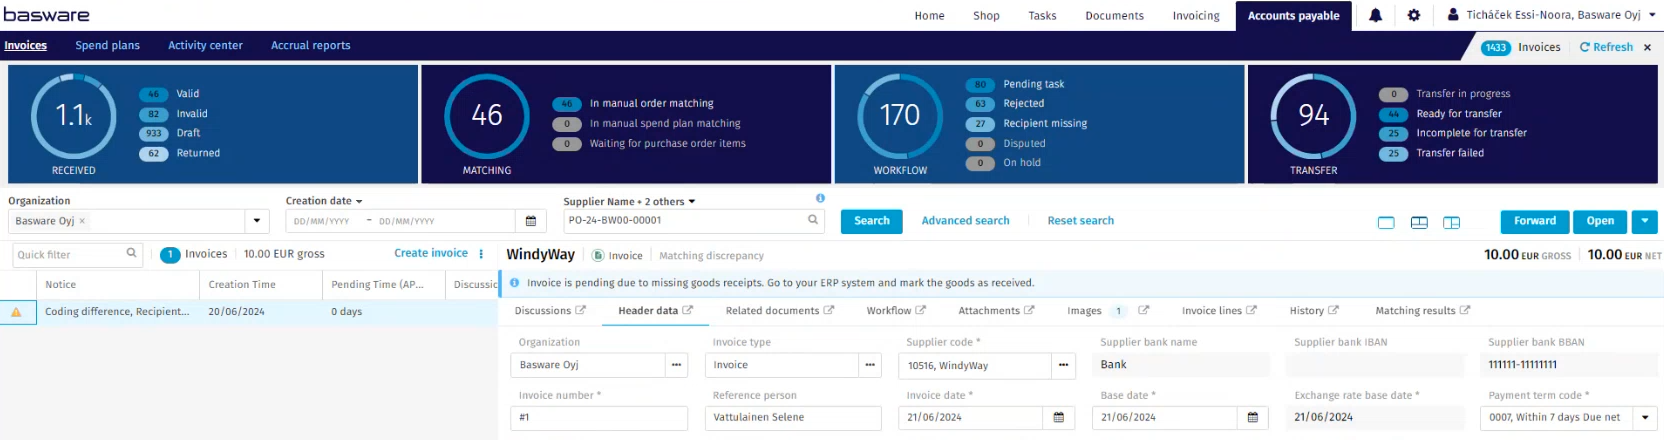The width and height of the screenshot is (1664, 440).
Task: Expand the Payment term code dropdown
Action: click(x=1645, y=418)
